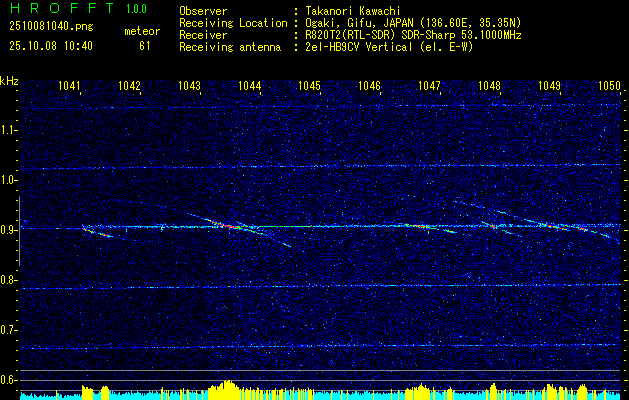Click the 1.0 kHz frequency label
629x400 pixels.
8,181
